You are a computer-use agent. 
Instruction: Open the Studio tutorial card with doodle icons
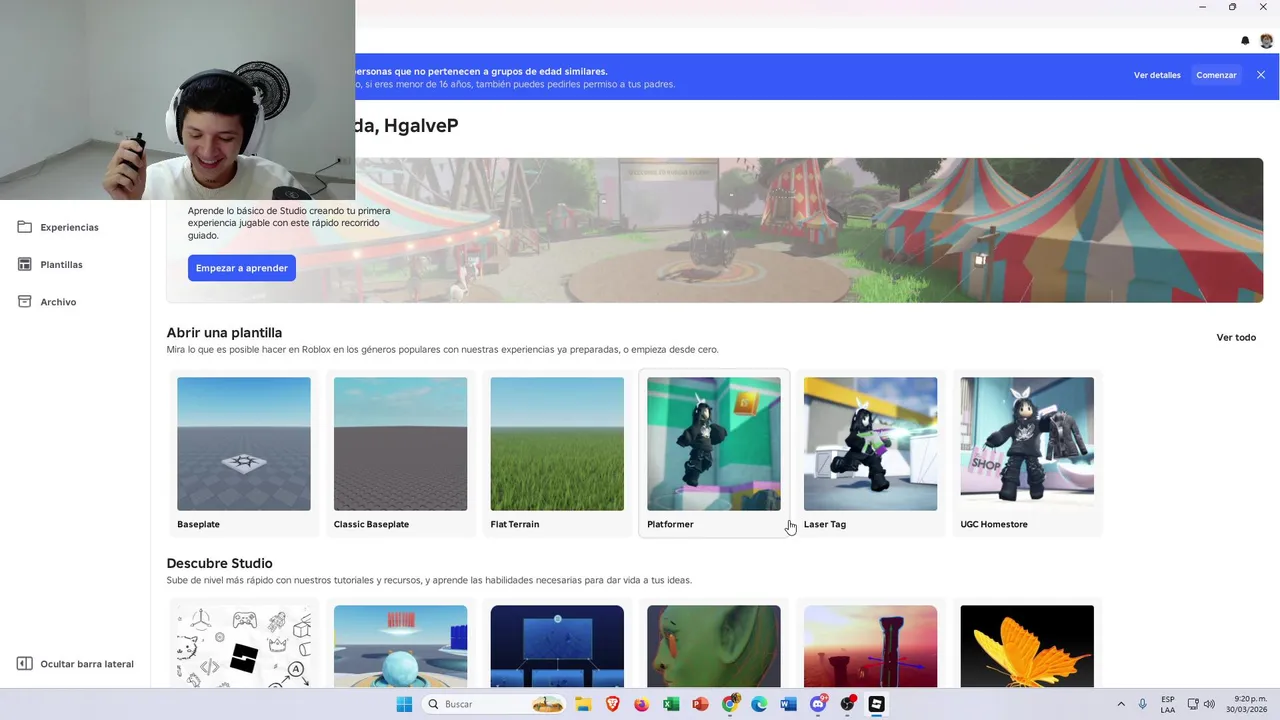click(244, 646)
